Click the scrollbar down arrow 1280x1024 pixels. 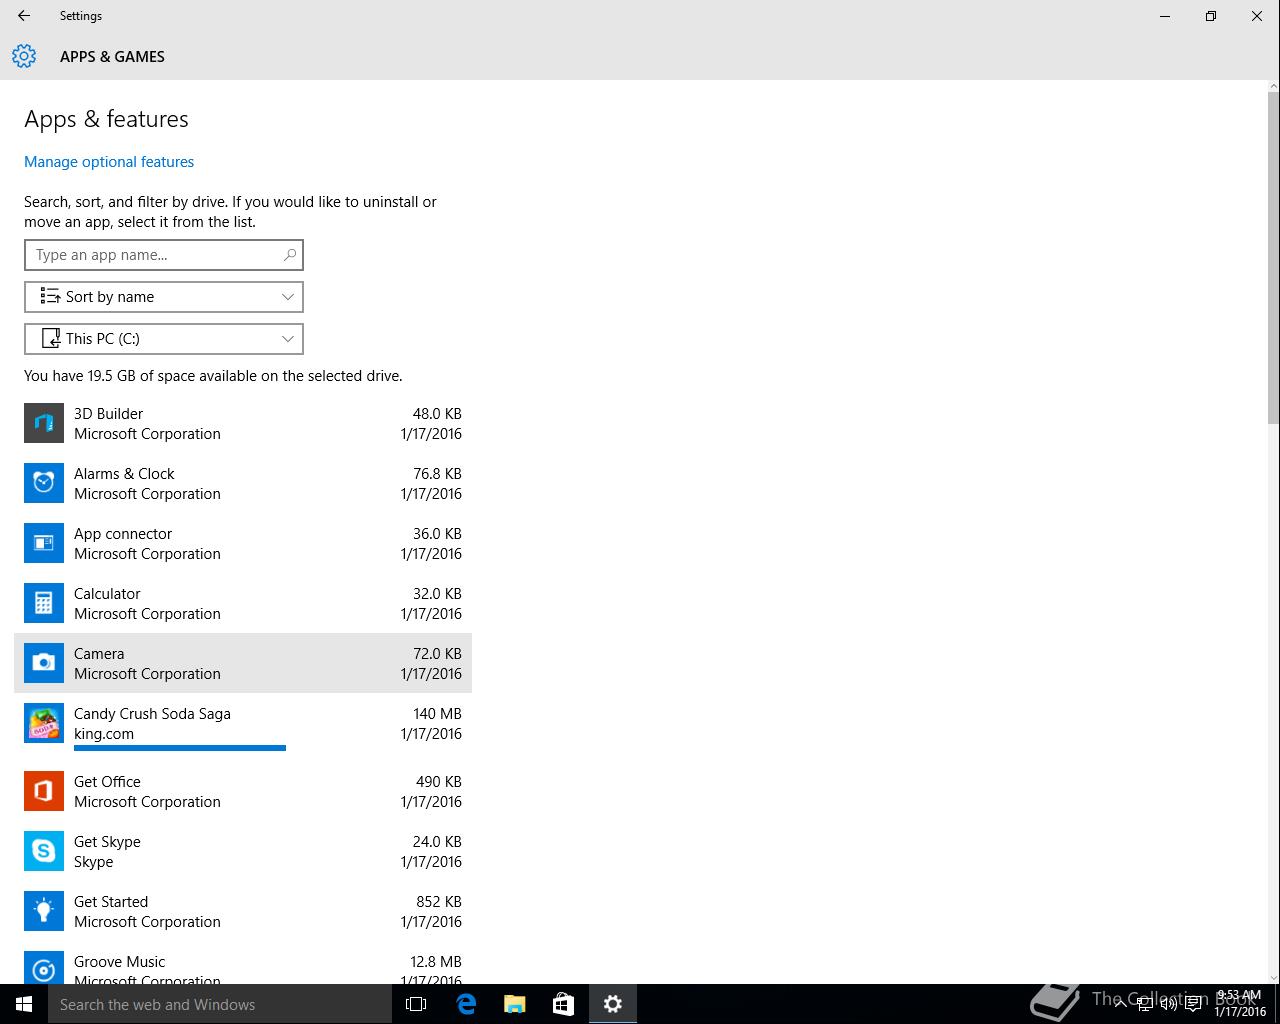(1273, 976)
